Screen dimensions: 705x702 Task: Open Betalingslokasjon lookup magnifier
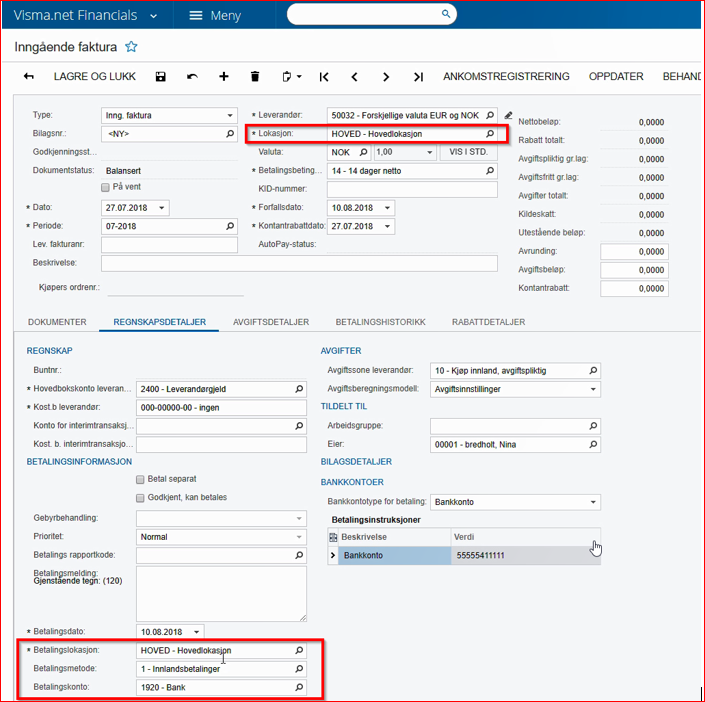299,650
